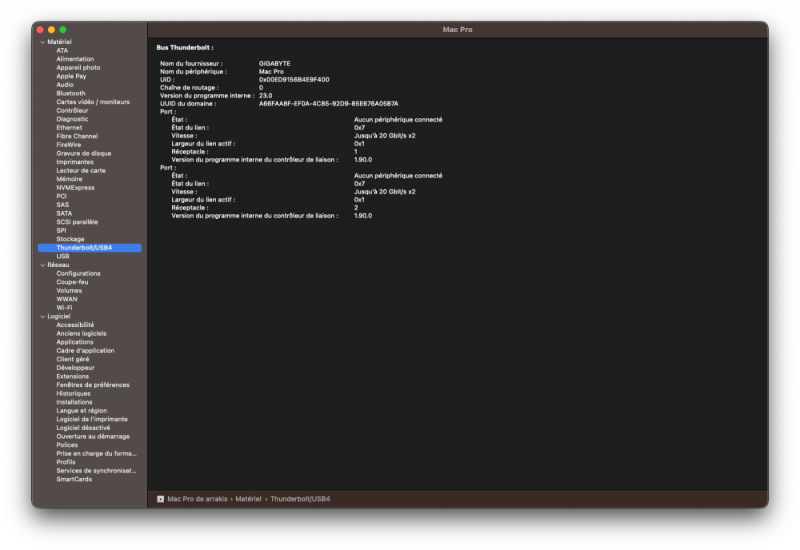Click the domain UUID value
Image resolution: width=800 pixels, height=550 pixels.
329,104
